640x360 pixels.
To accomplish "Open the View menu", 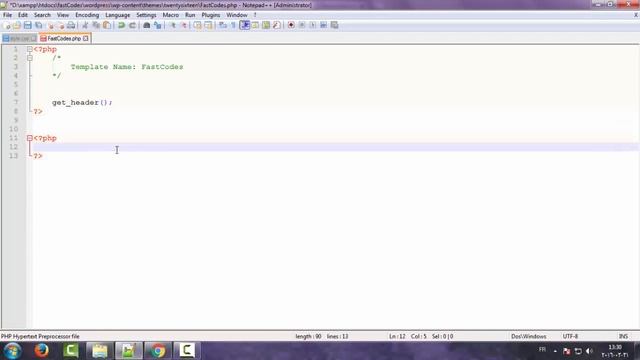I will 62,15.
